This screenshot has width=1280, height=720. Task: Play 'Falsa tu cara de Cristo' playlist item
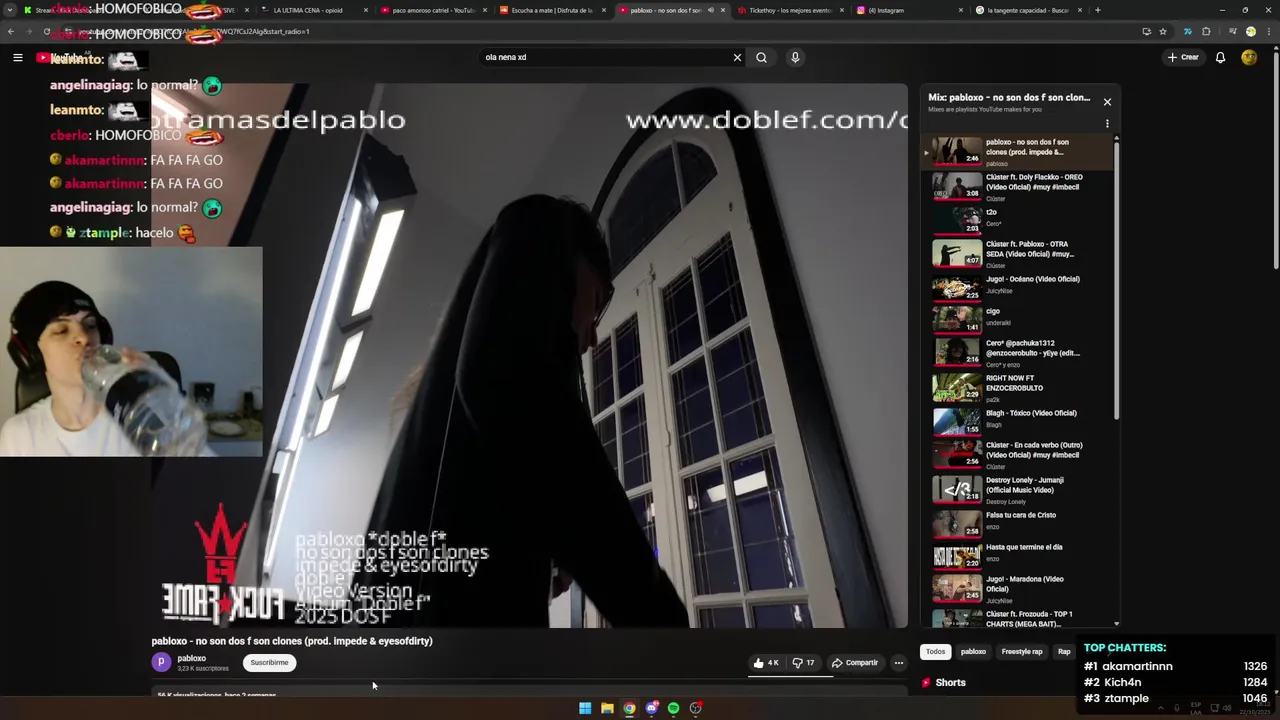pyautogui.click(x=1016, y=523)
